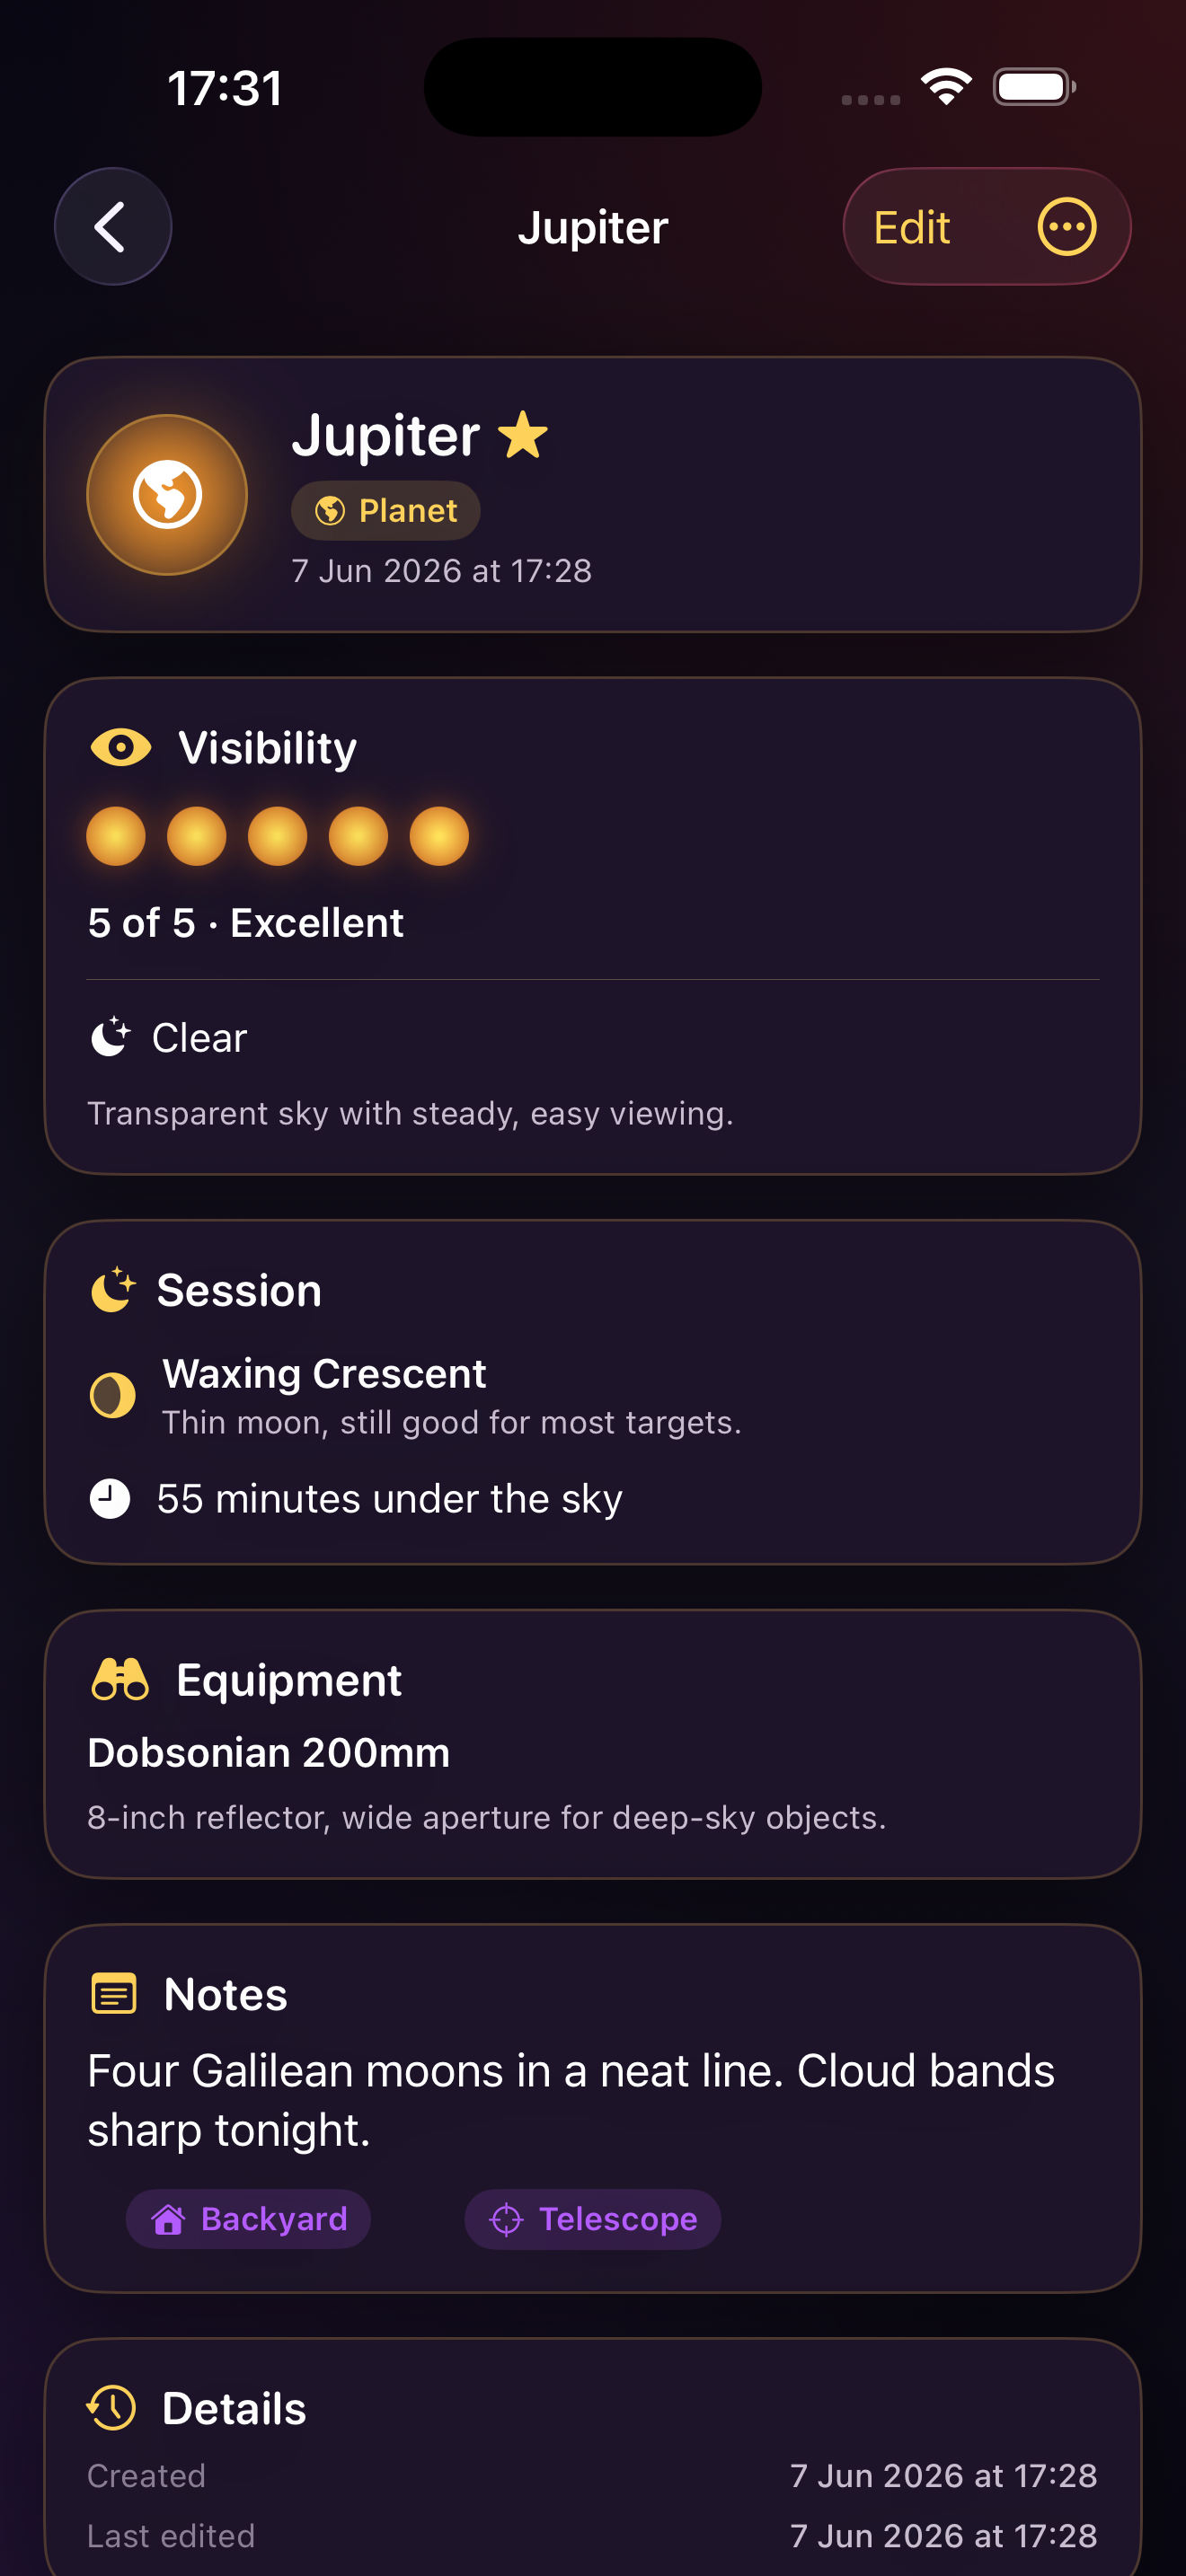This screenshot has width=1186, height=2576.
Task: Tap the Notes document icon
Action: pyautogui.click(x=114, y=1994)
